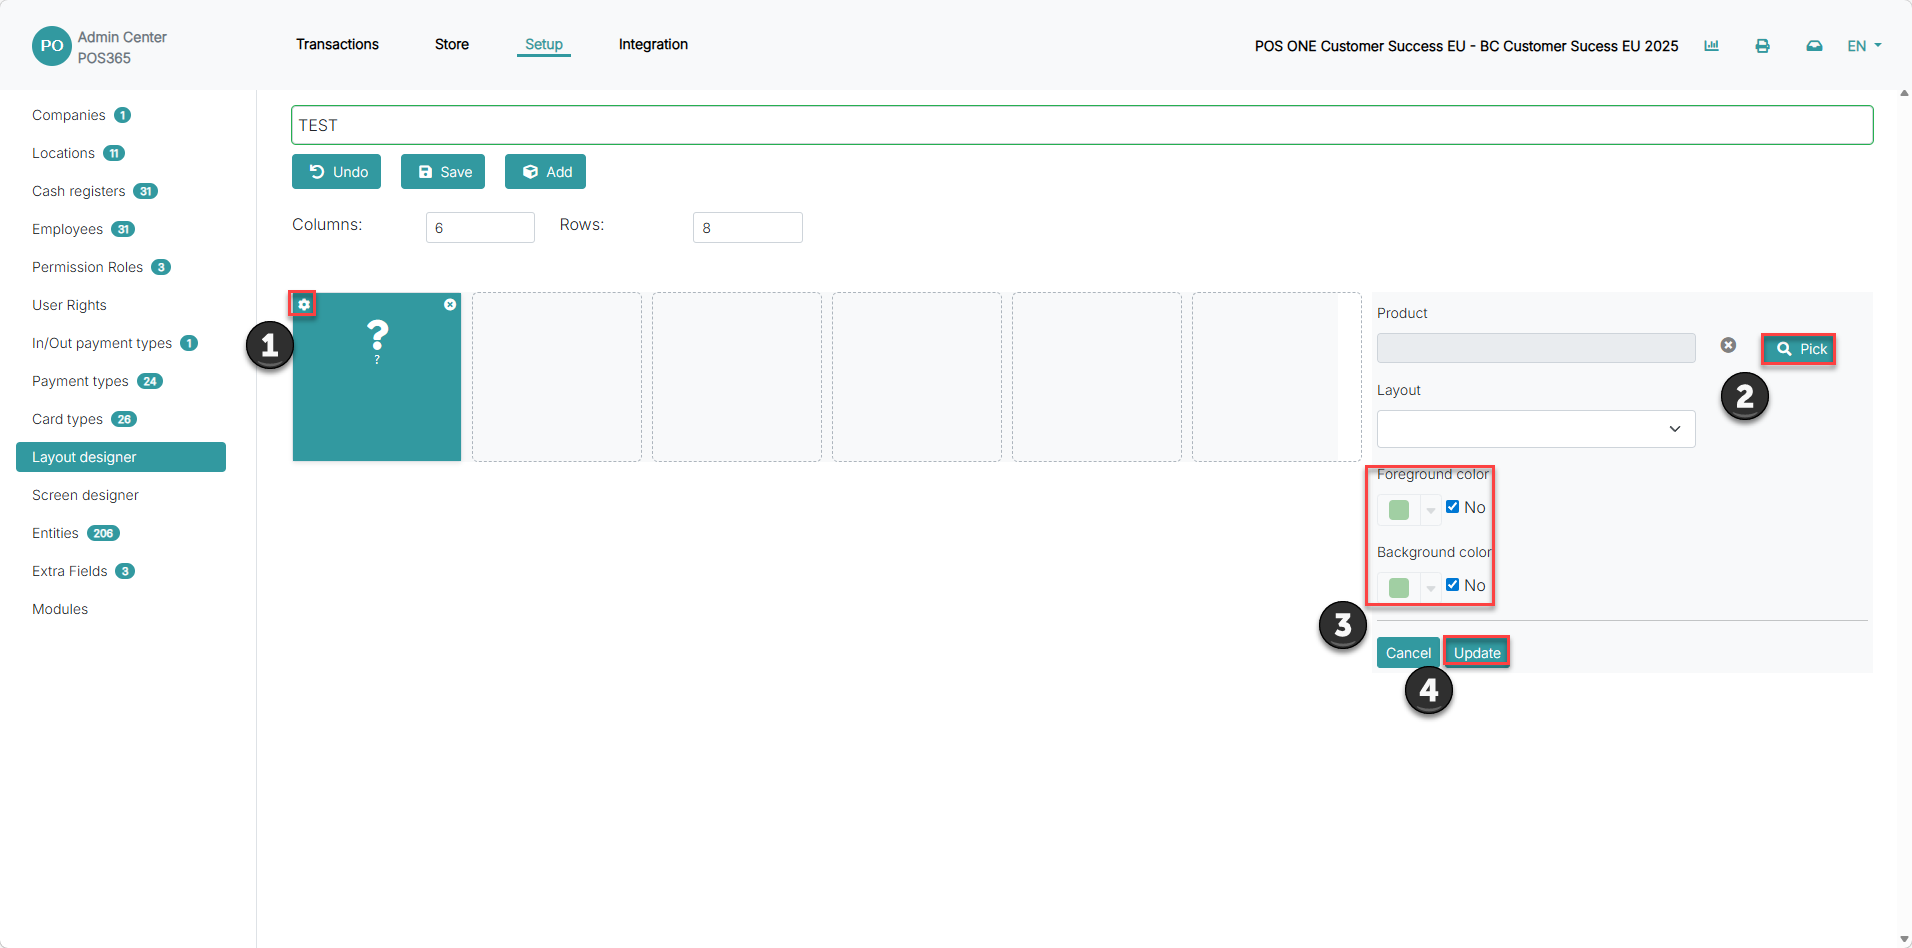Image resolution: width=1912 pixels, height=948 pixels.
Task: Click the Cancel button
Action: click(x=1408, y=653)
